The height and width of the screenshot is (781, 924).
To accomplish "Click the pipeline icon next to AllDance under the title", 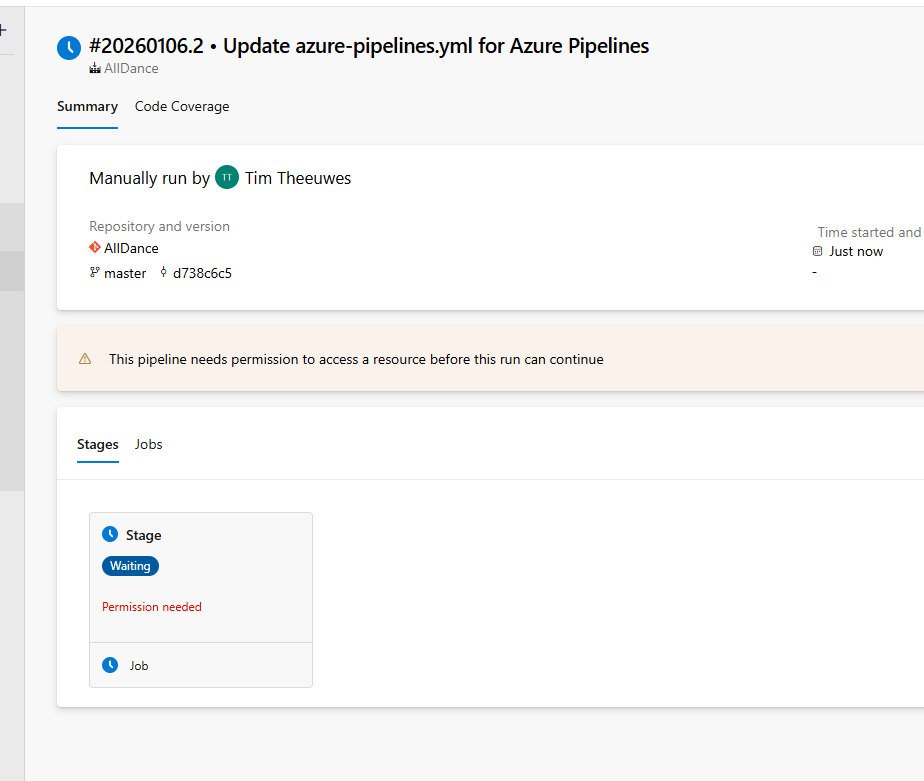I will 95,69.
